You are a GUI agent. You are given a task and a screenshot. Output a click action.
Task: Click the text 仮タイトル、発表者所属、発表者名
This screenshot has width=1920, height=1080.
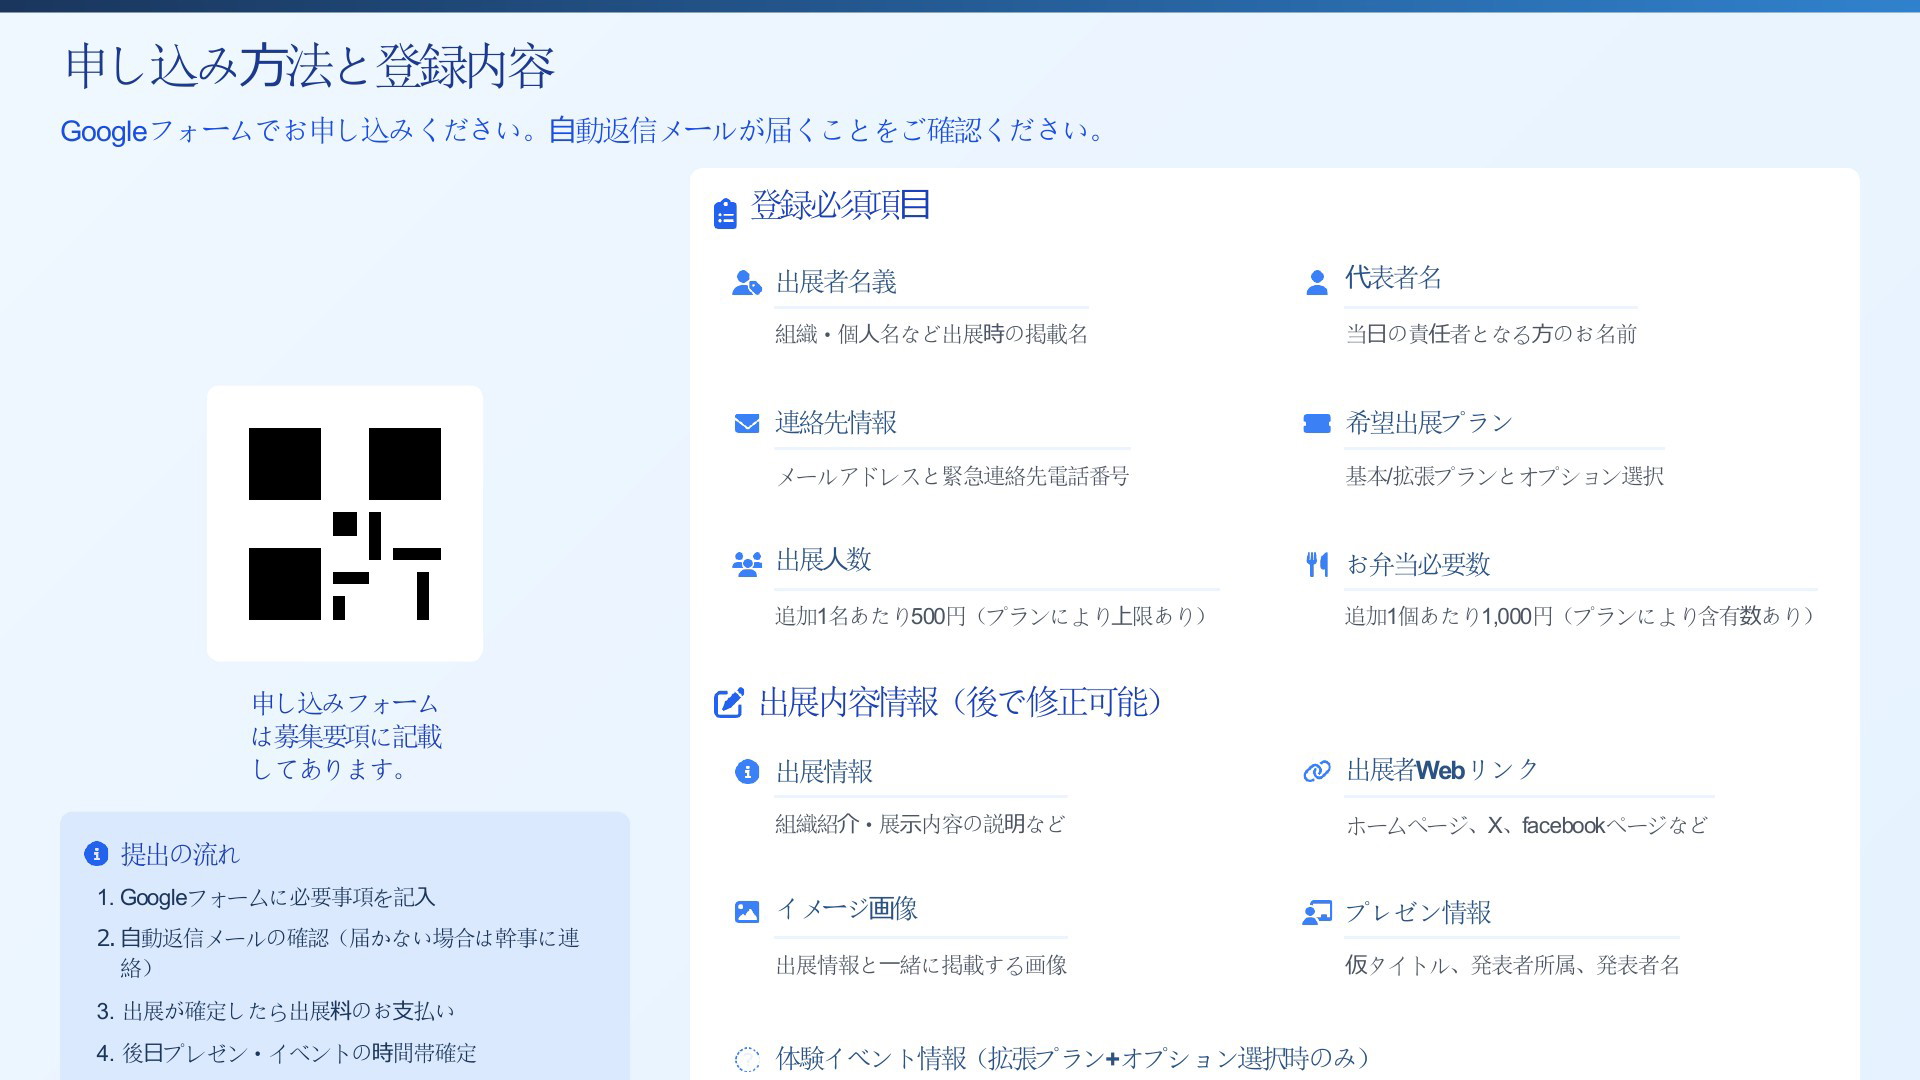coord(1512,965)
